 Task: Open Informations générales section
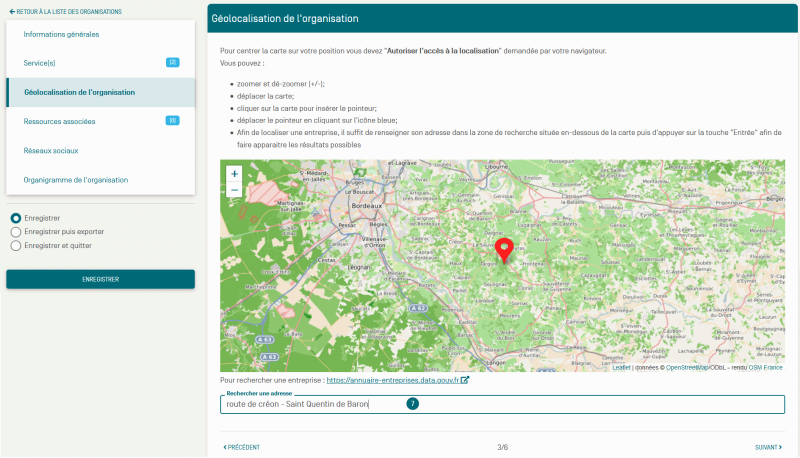[x=61, y=34]
